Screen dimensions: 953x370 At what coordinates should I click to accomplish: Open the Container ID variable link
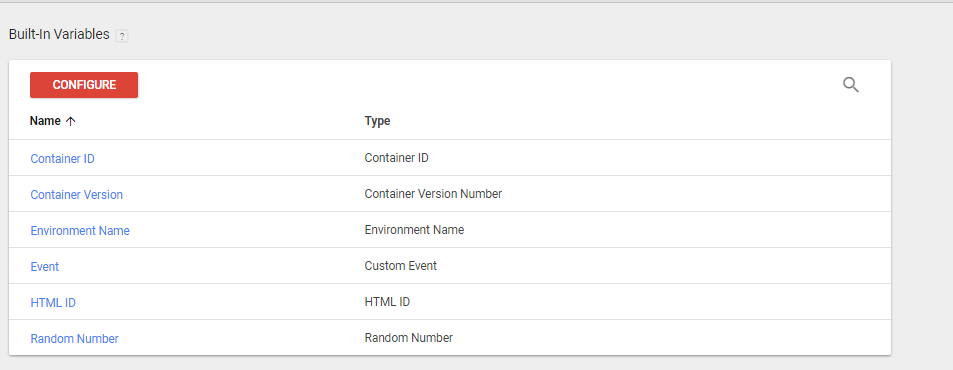[63, 159]
